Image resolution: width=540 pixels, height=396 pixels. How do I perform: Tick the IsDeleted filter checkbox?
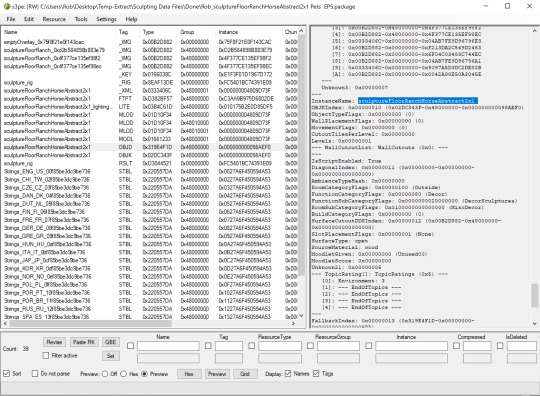click(500, 346)
